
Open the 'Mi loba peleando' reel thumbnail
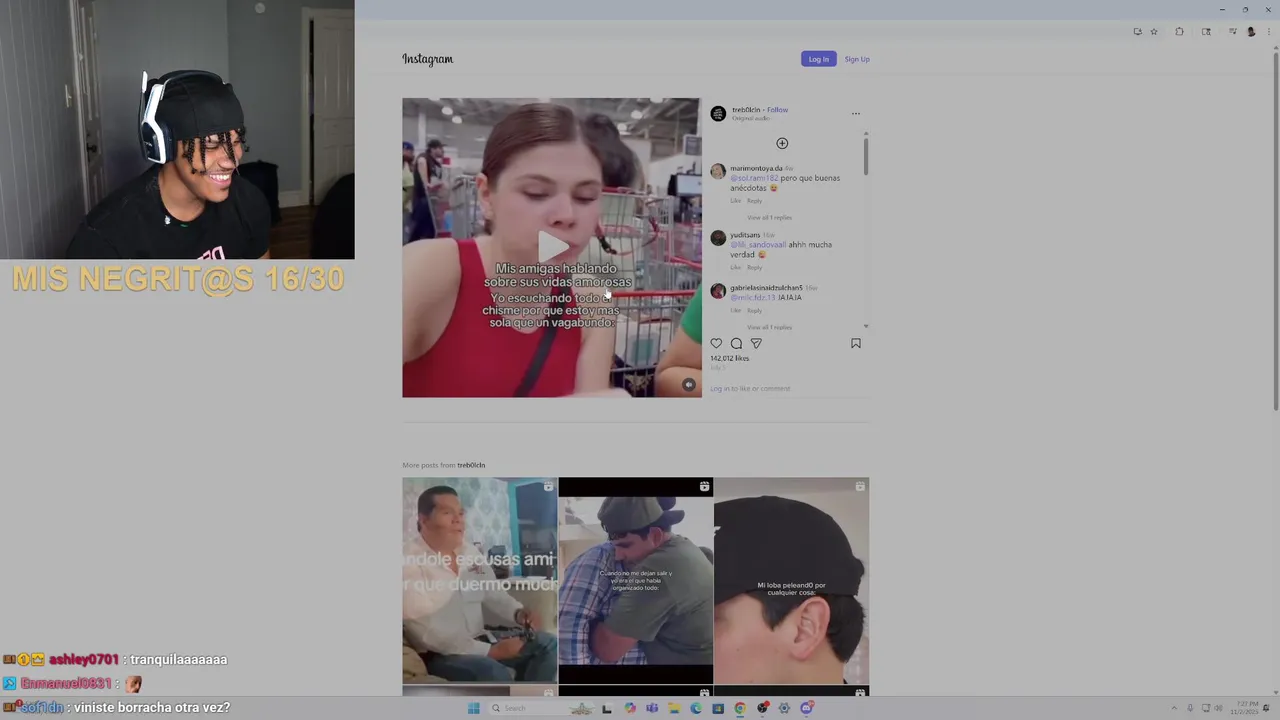(792, 580)
